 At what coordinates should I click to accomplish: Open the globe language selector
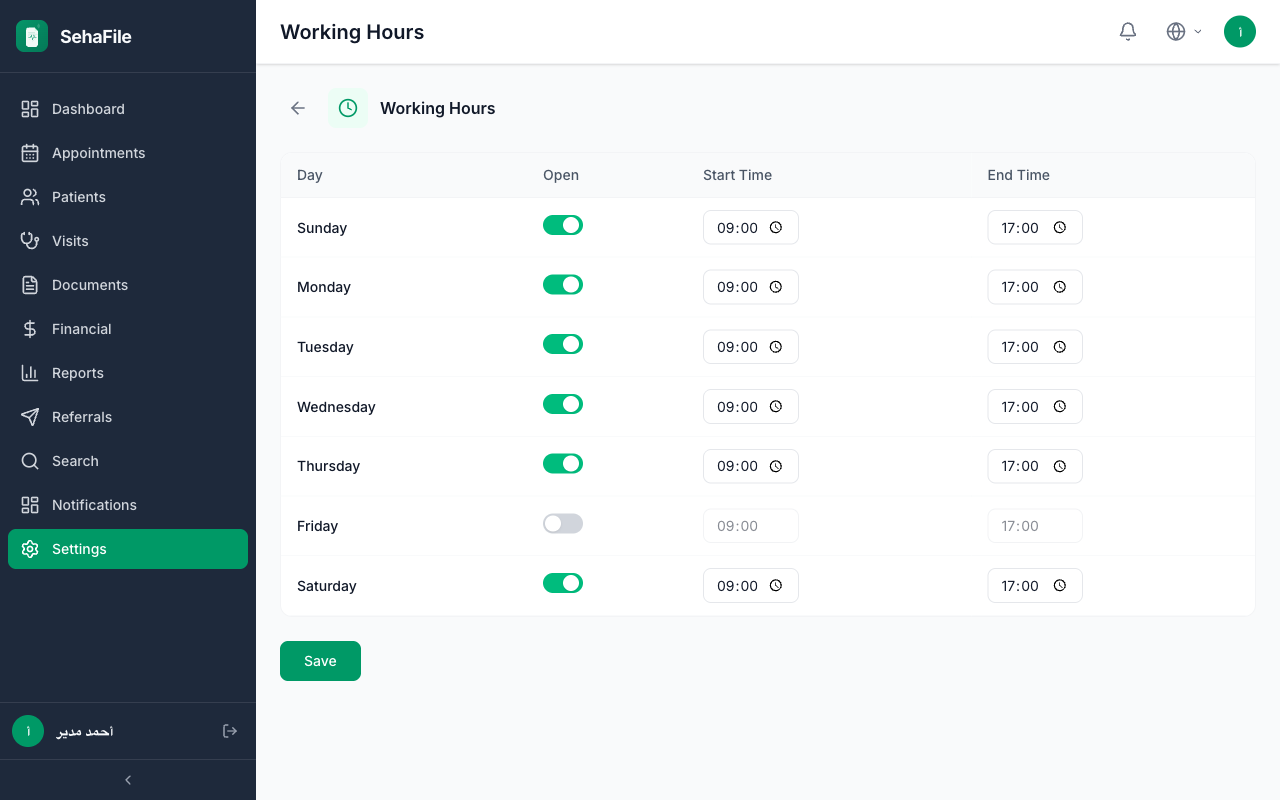tap(1184, 32)
